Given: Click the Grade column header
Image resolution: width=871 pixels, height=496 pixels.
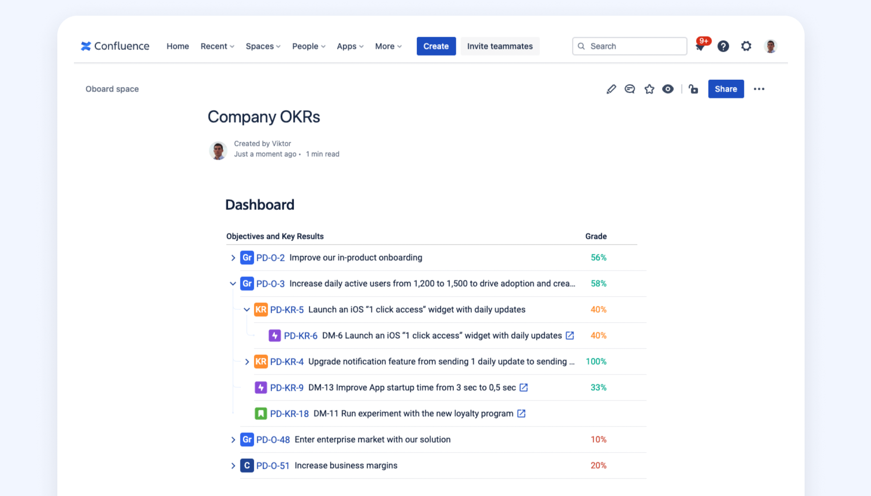Looking at the screenshot, I should point(595,236).
